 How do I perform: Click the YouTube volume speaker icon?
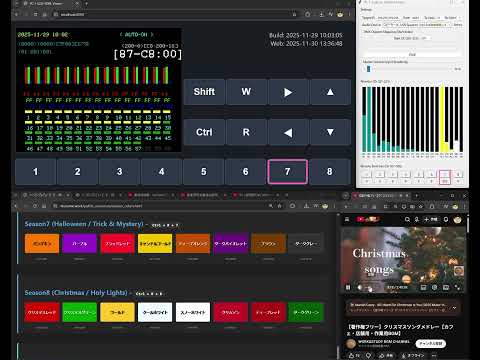[360, 287]
